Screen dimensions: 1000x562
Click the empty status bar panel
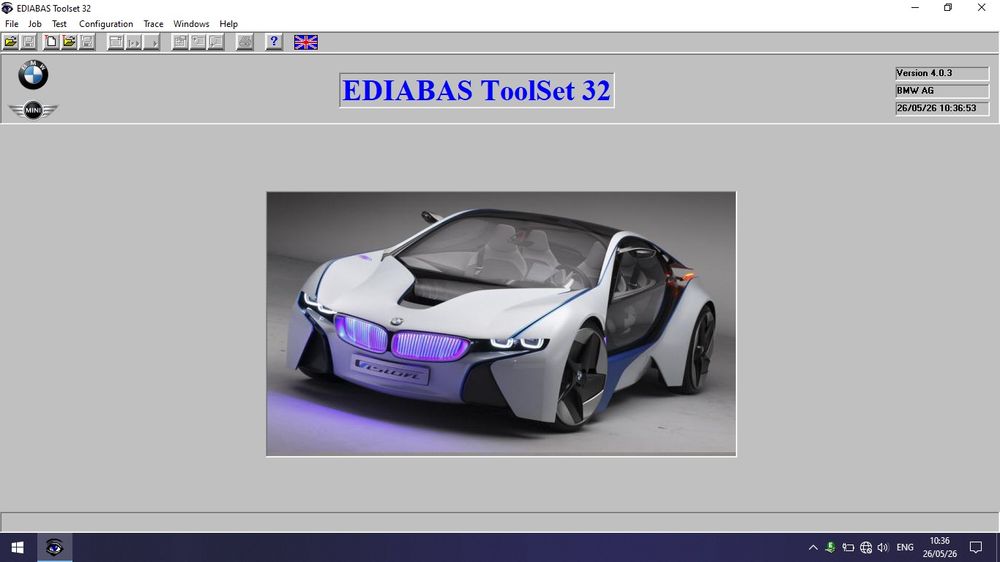500,521
